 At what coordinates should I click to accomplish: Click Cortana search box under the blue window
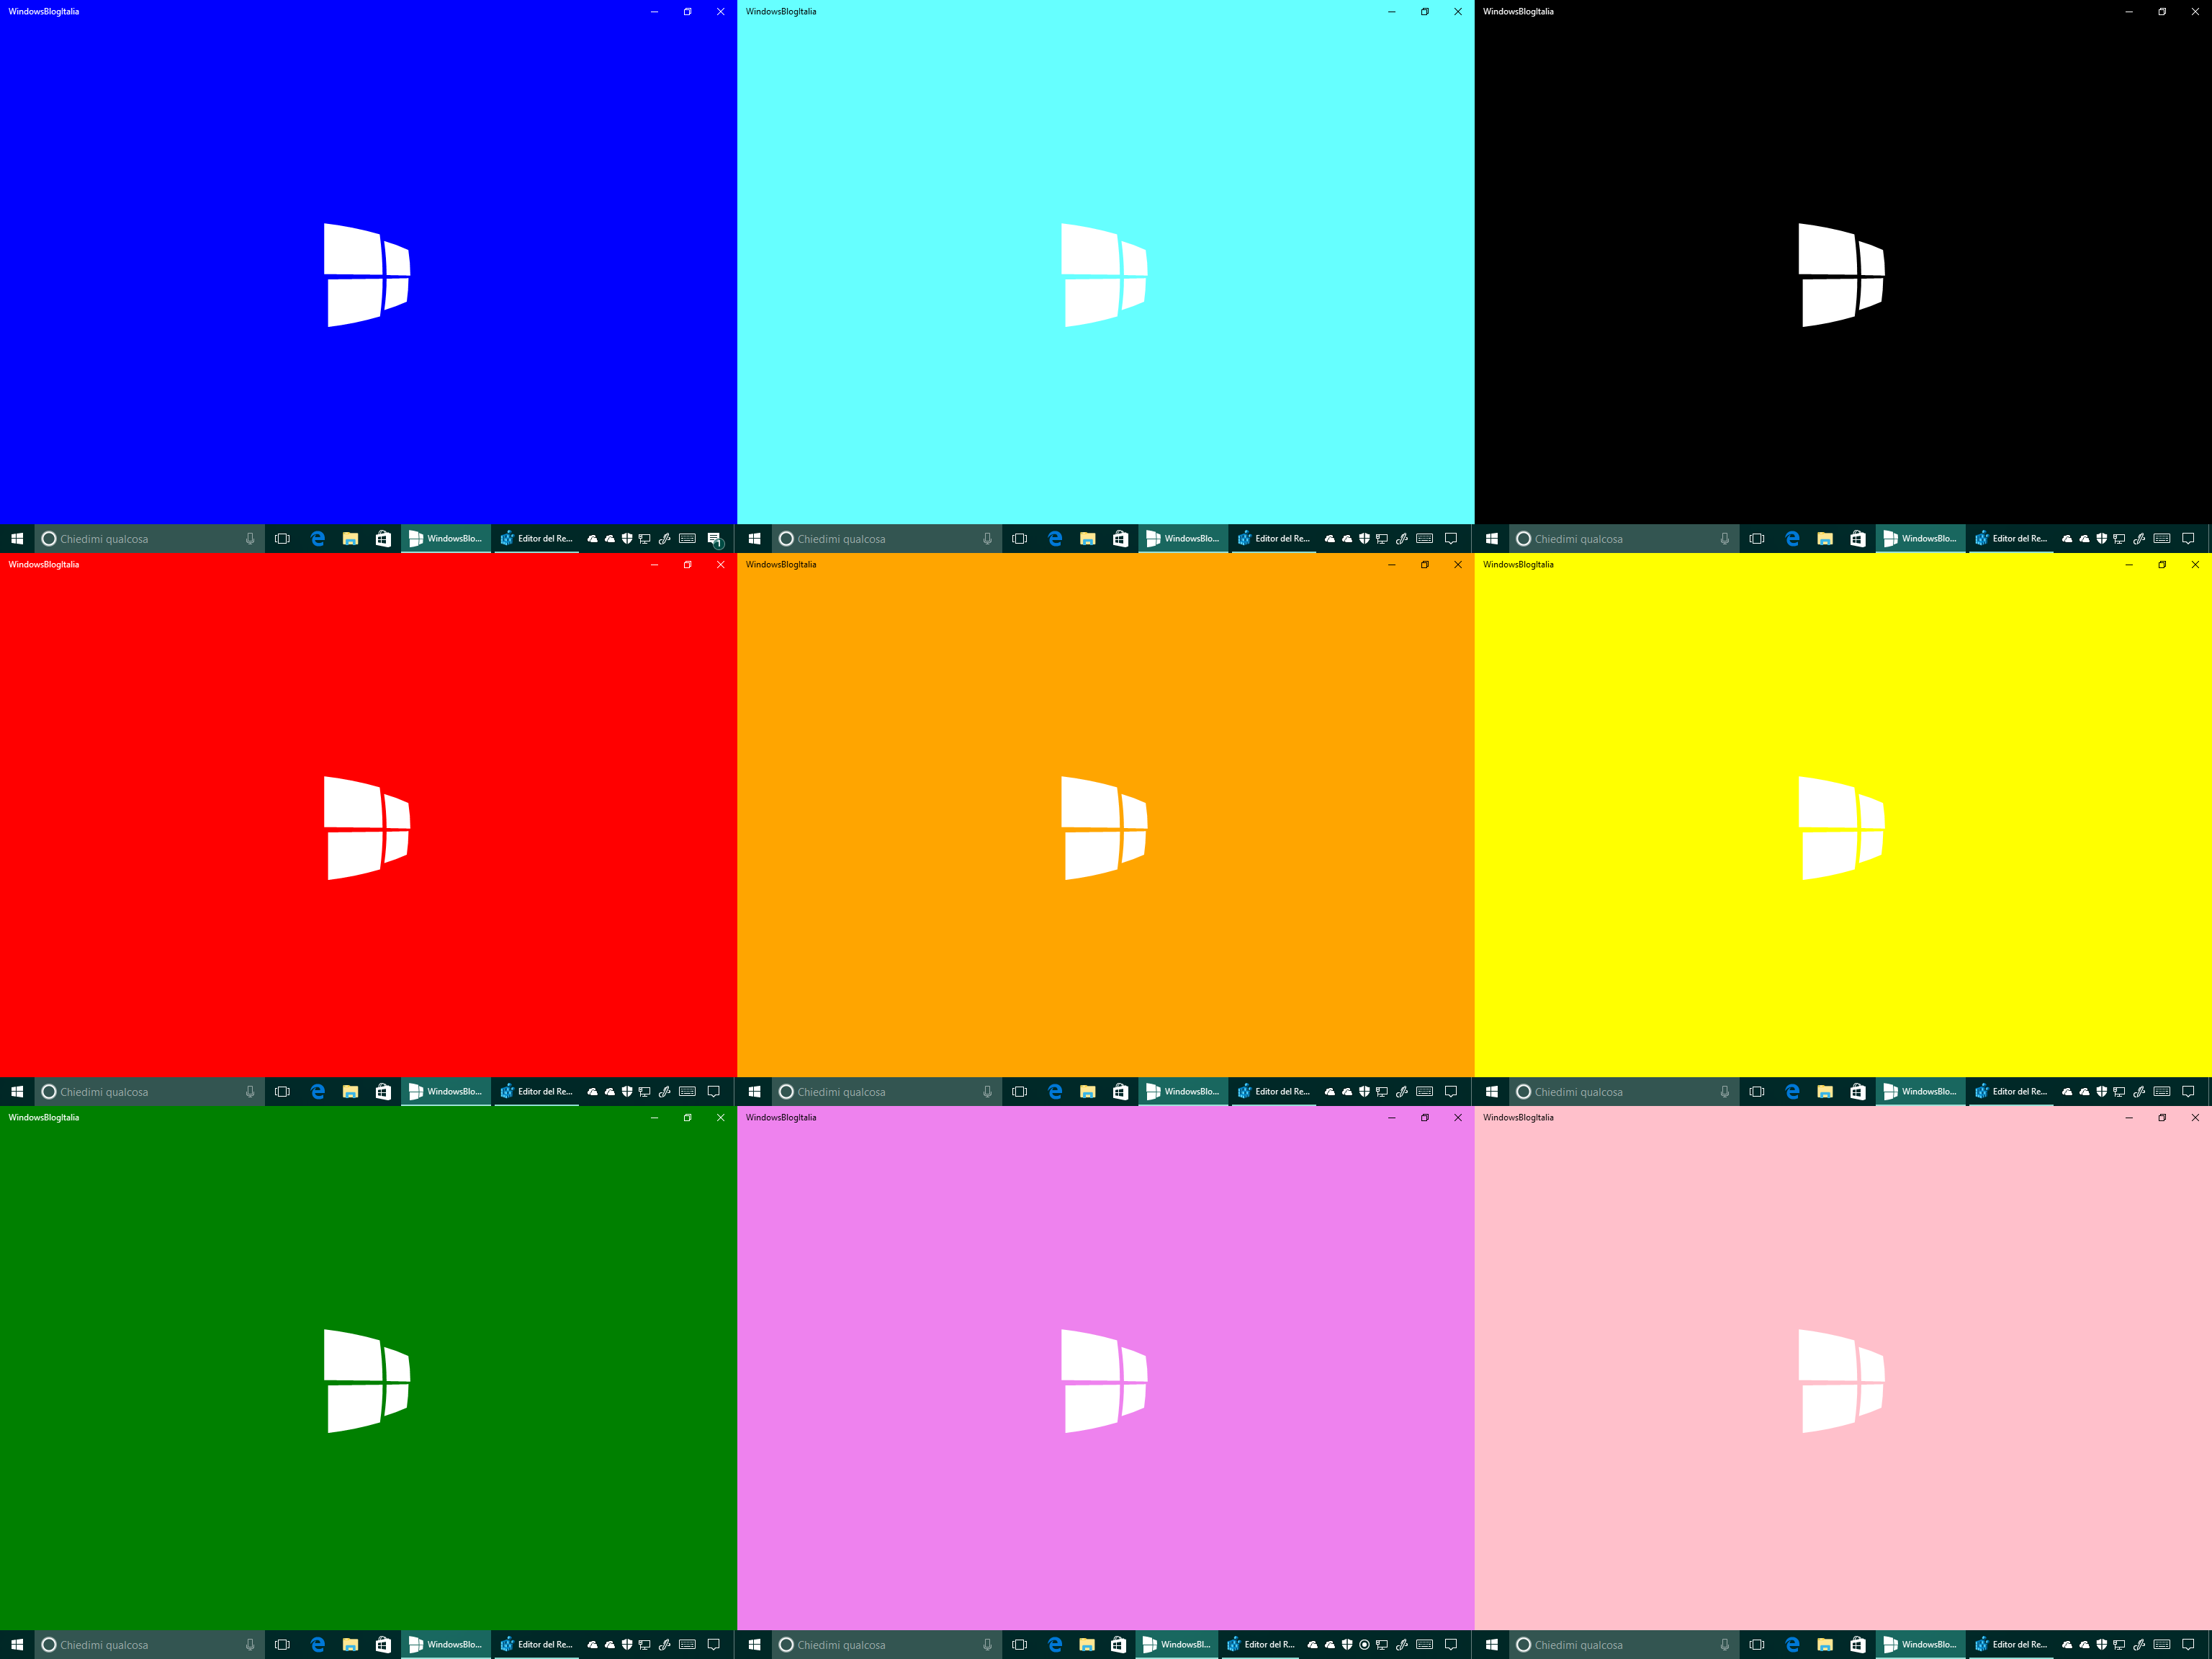[x=150, y=539]
